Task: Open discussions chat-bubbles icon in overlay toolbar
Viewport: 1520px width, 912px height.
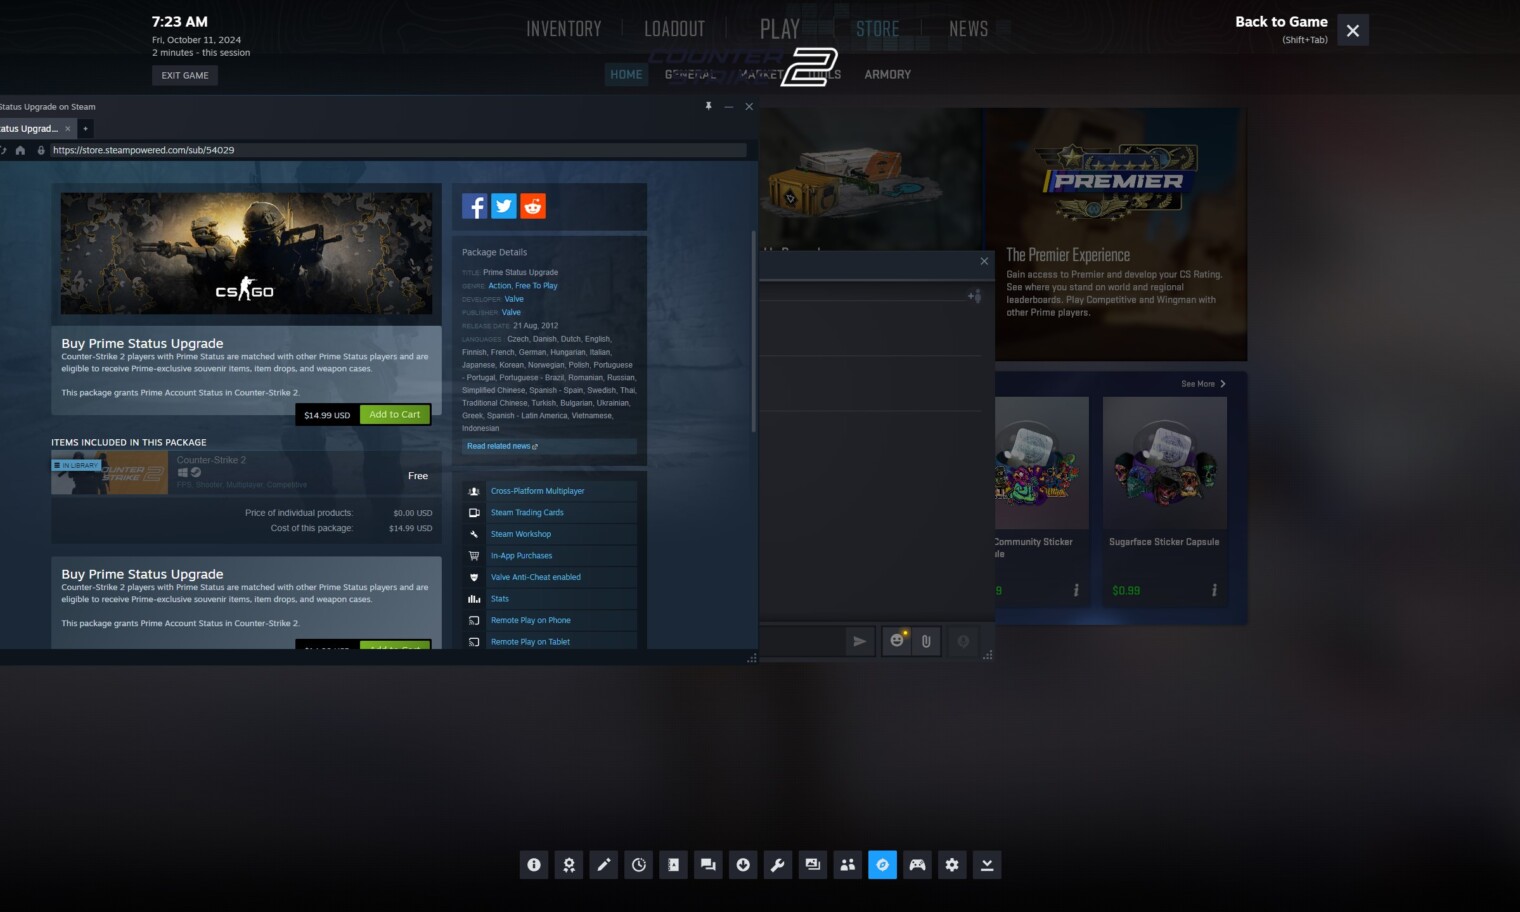Action: pos(708,865)
